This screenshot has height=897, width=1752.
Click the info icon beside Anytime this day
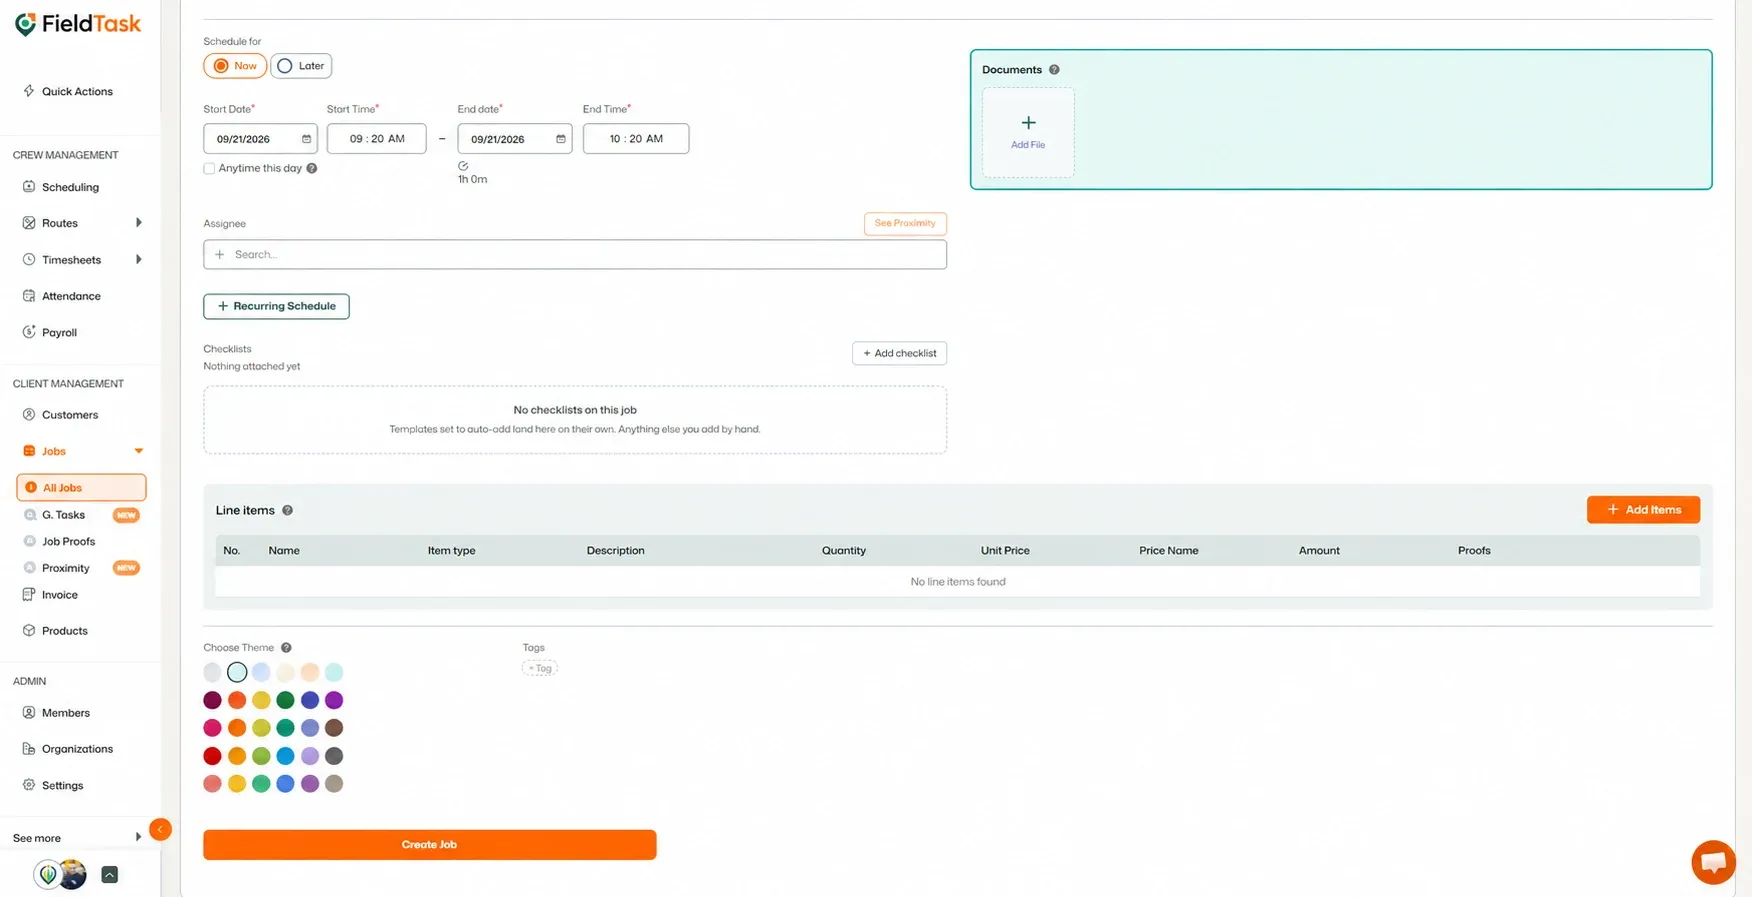pyautogui.click(x=312, y=168)
